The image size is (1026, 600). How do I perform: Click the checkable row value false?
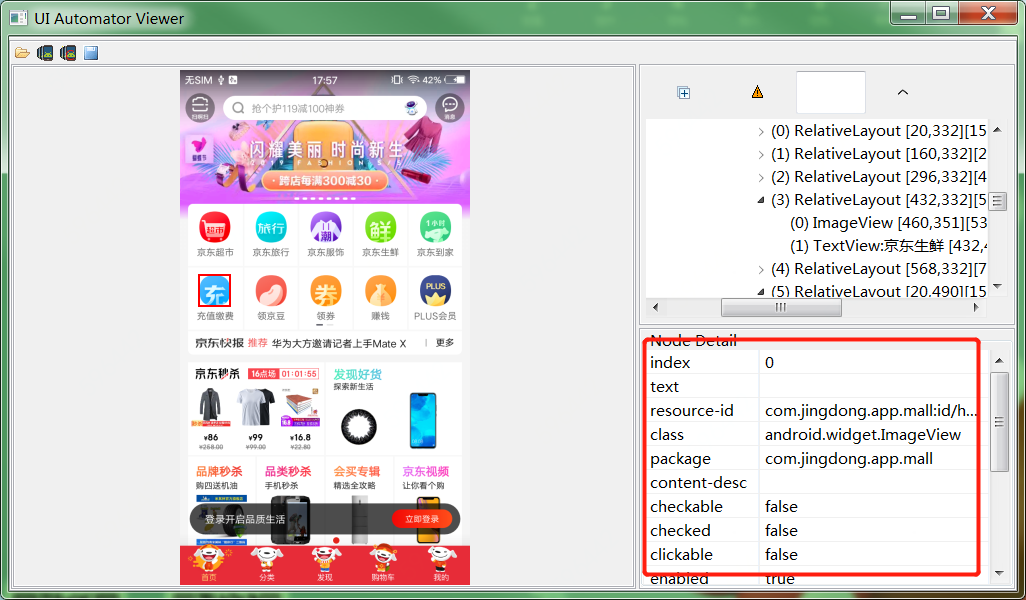[x=781, y=507]
